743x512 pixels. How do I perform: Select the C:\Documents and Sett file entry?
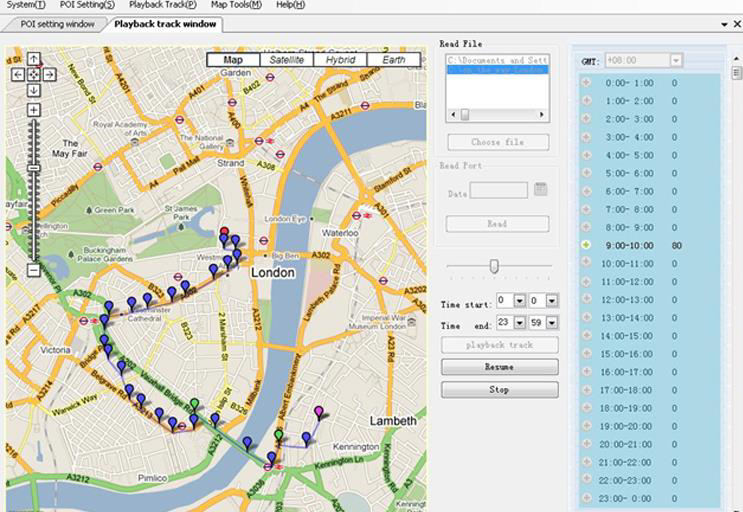[498, 60]
